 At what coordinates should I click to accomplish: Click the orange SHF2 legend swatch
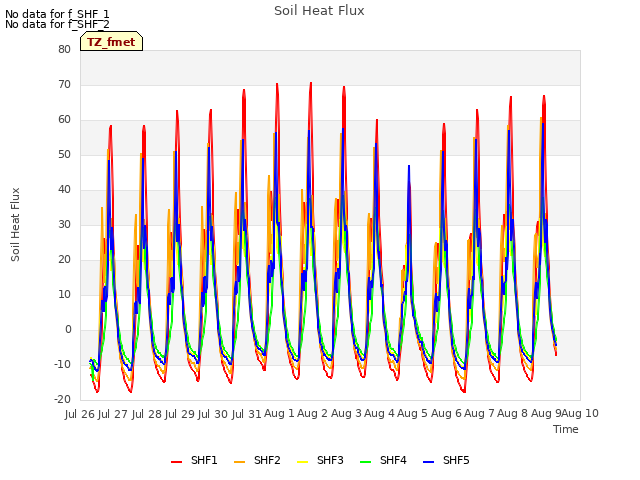point(239,462)
